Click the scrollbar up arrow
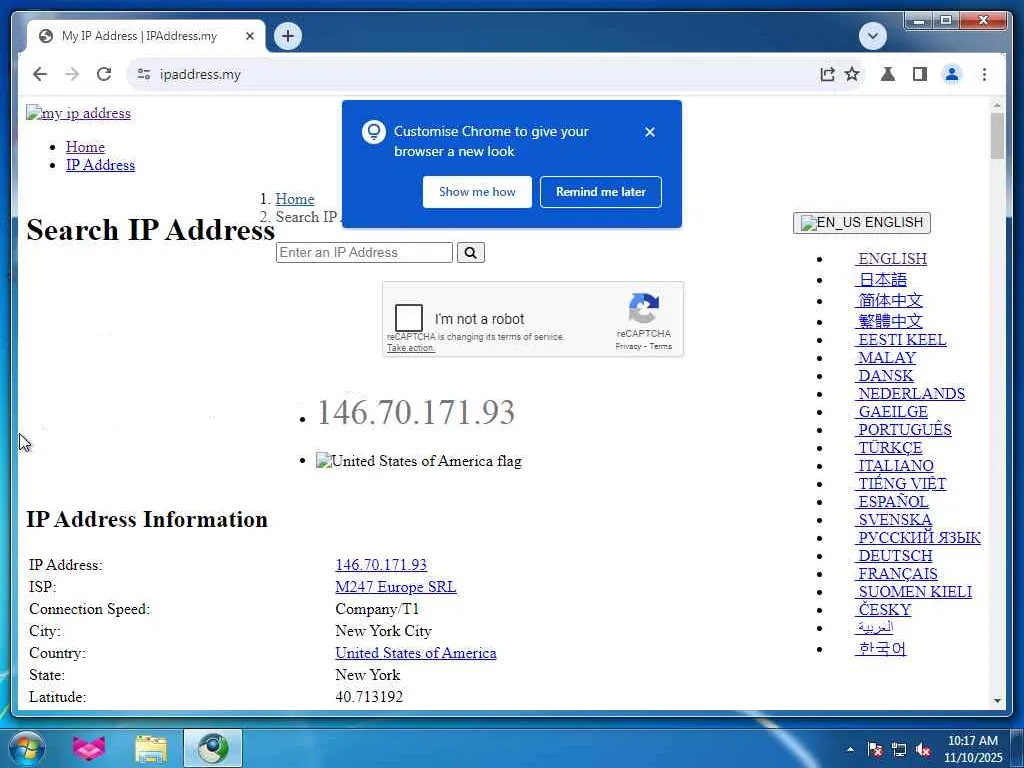 997,104
